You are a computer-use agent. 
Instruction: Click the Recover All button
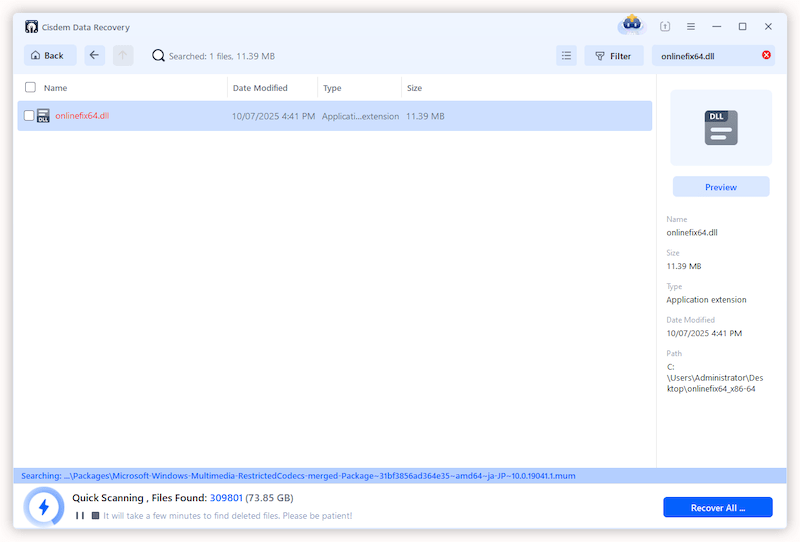(x=717, y=507)
